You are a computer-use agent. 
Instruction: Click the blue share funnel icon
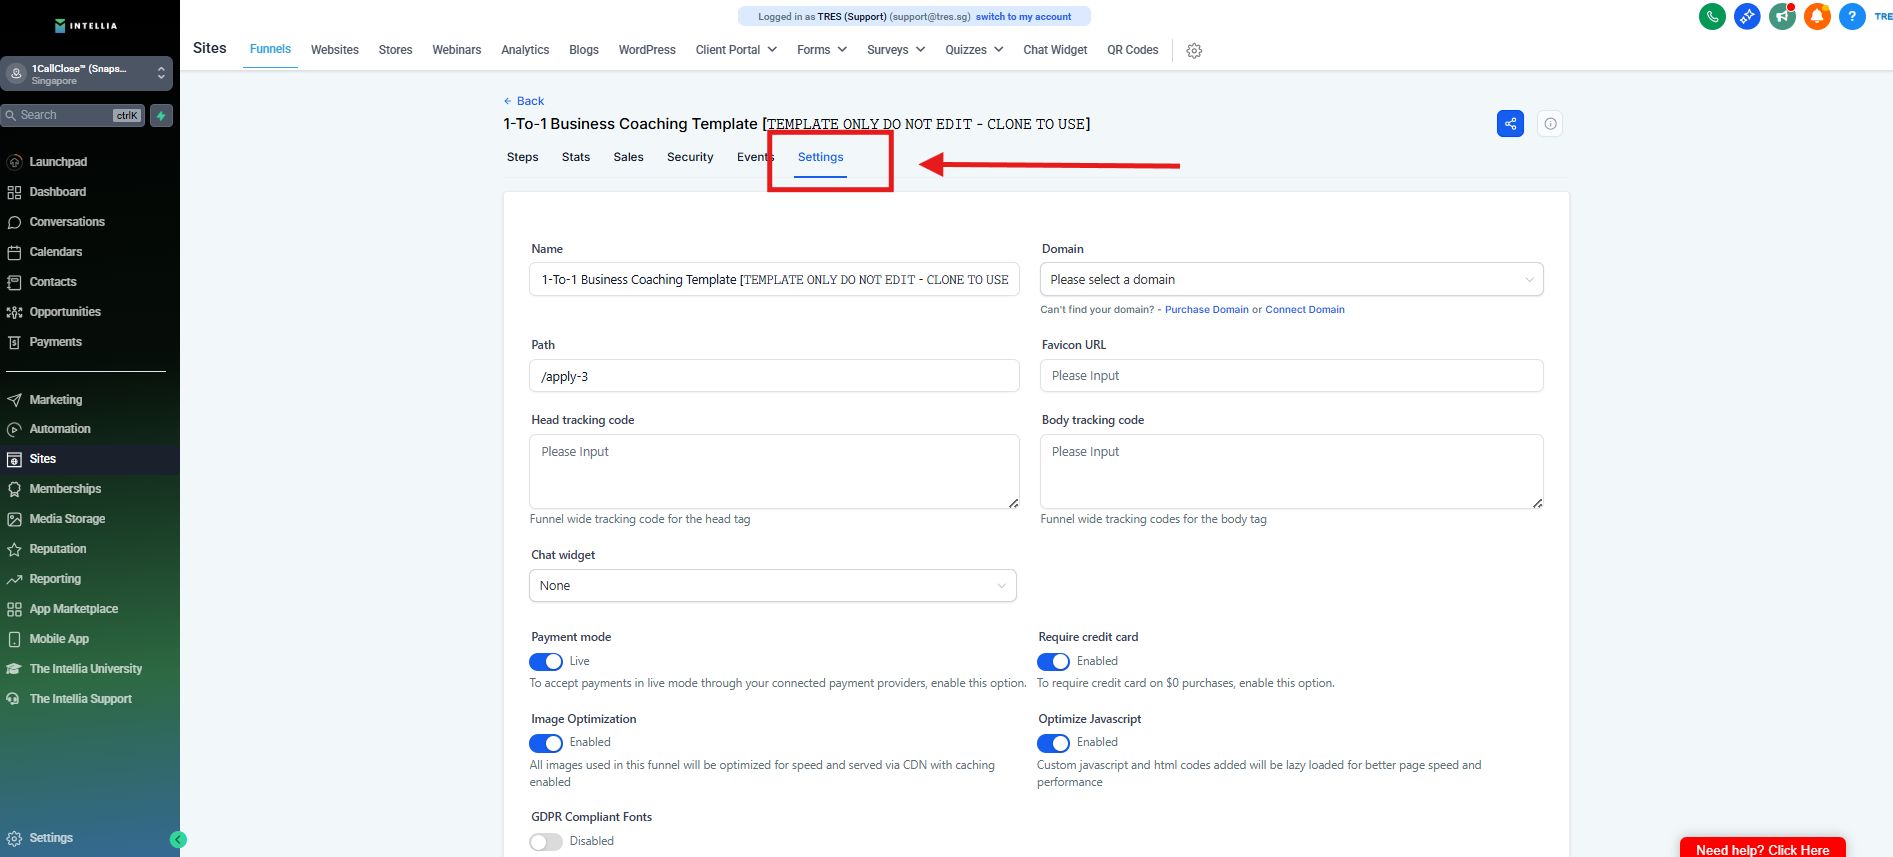[x=1510, y=124]
